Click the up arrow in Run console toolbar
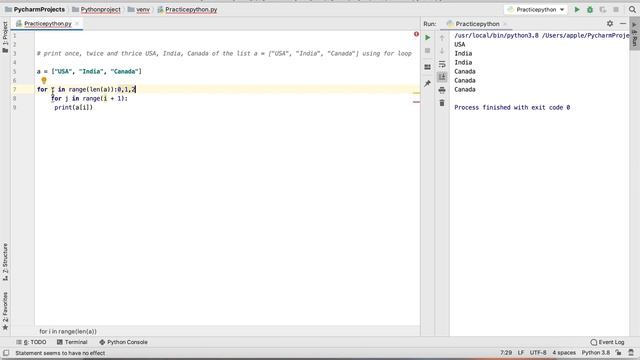 442,38
